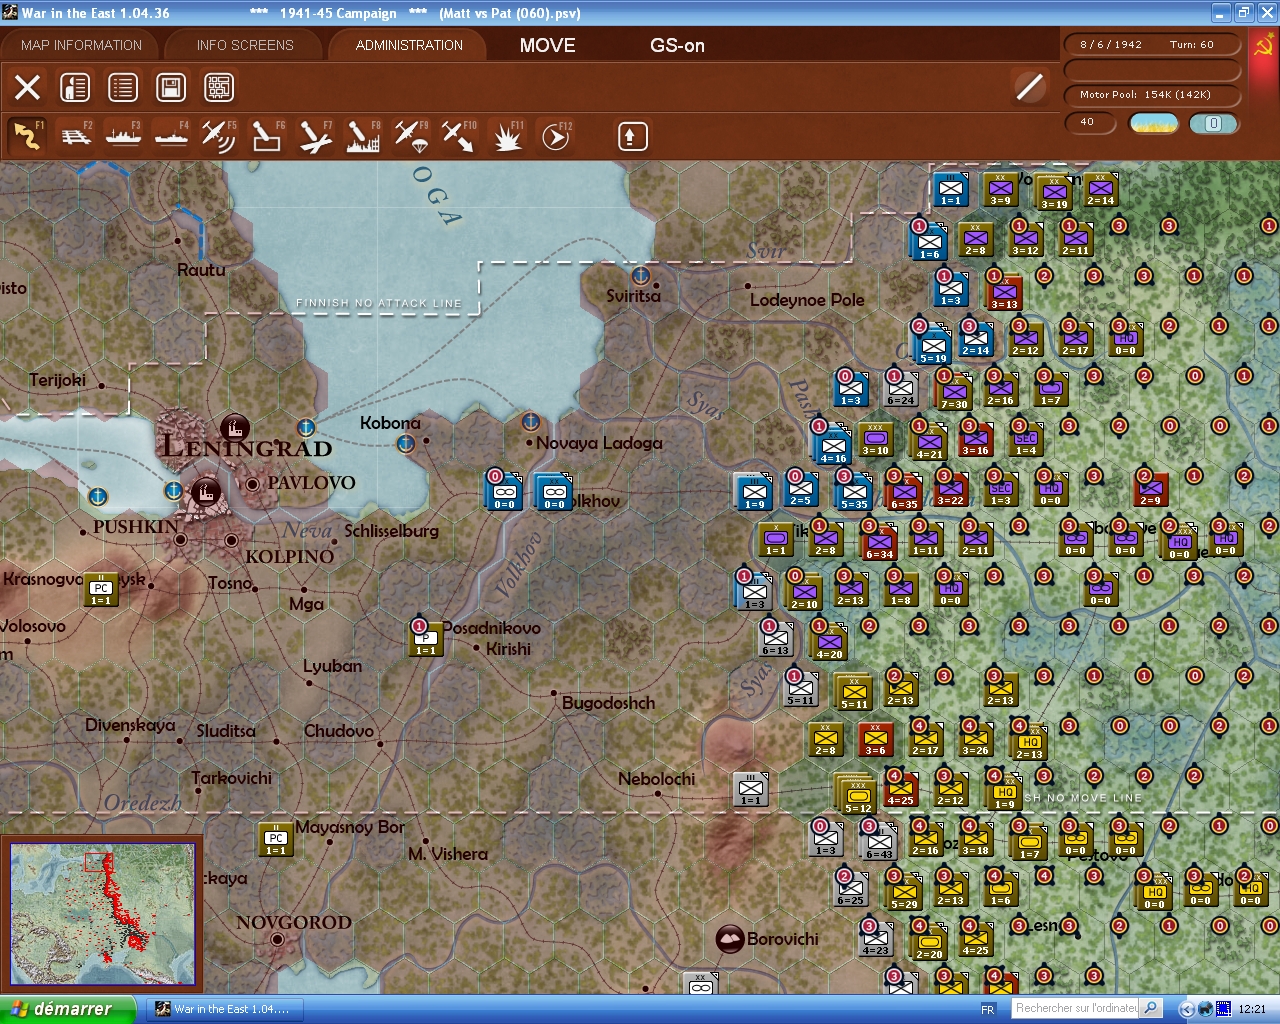Select F4 amphibious transport mode
The image size is (1280, 1024).
tap(171, 136)
